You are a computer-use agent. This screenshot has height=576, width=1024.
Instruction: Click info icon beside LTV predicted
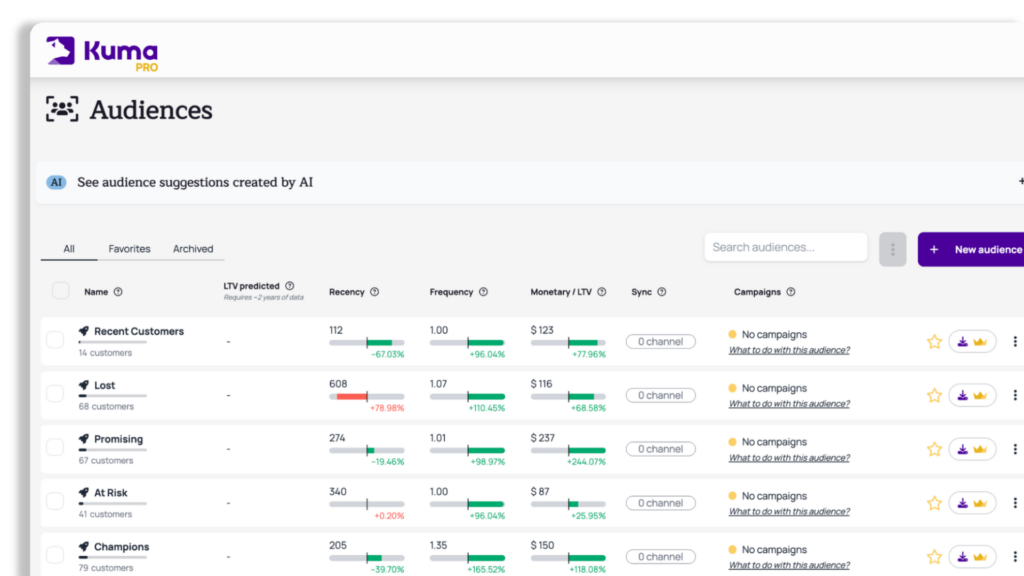[290, 286]
